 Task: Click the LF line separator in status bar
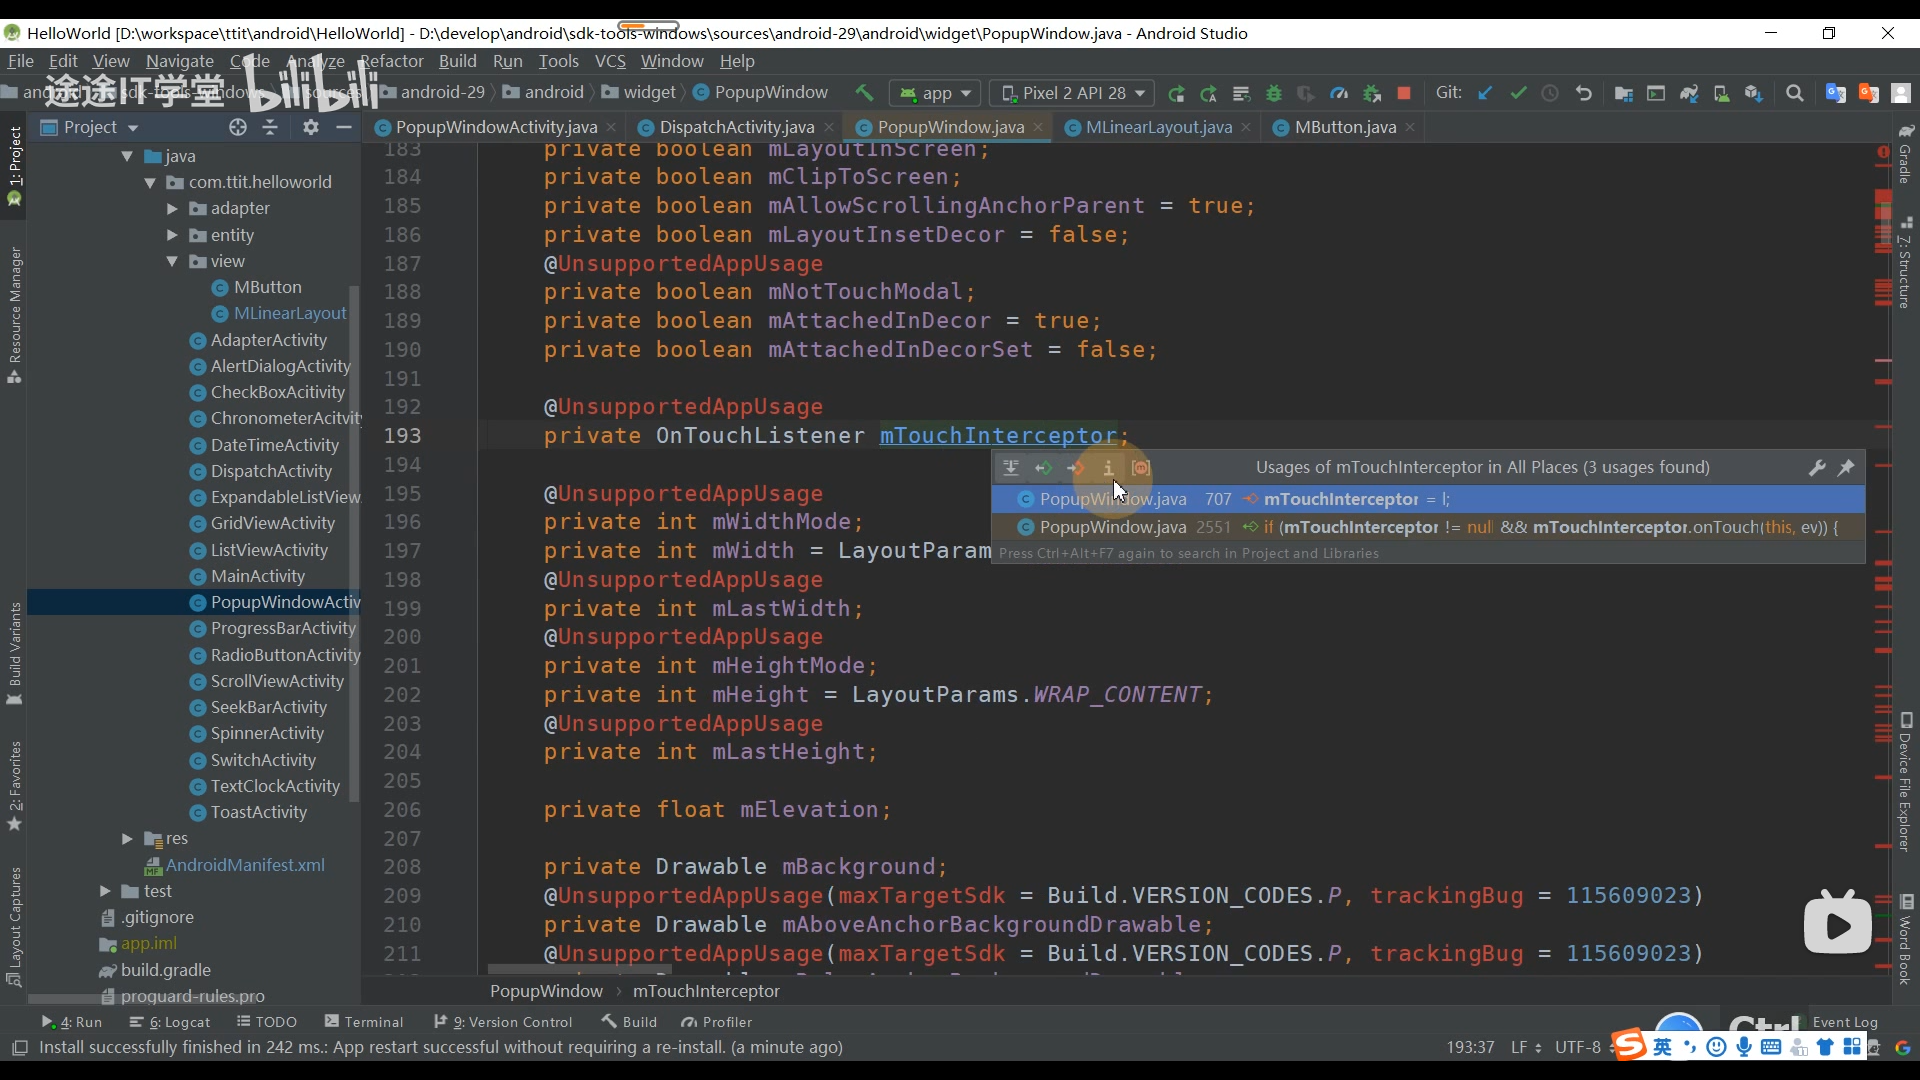(1525, 1047)
